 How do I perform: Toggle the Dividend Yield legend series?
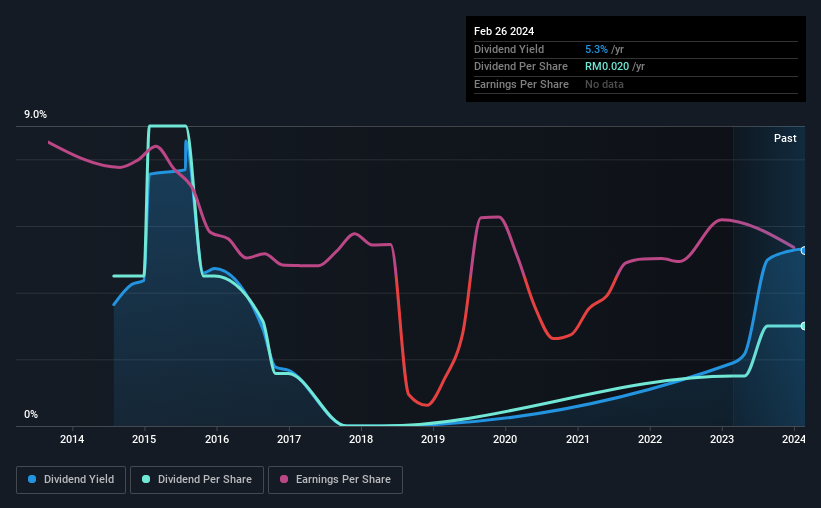point(71,480)
